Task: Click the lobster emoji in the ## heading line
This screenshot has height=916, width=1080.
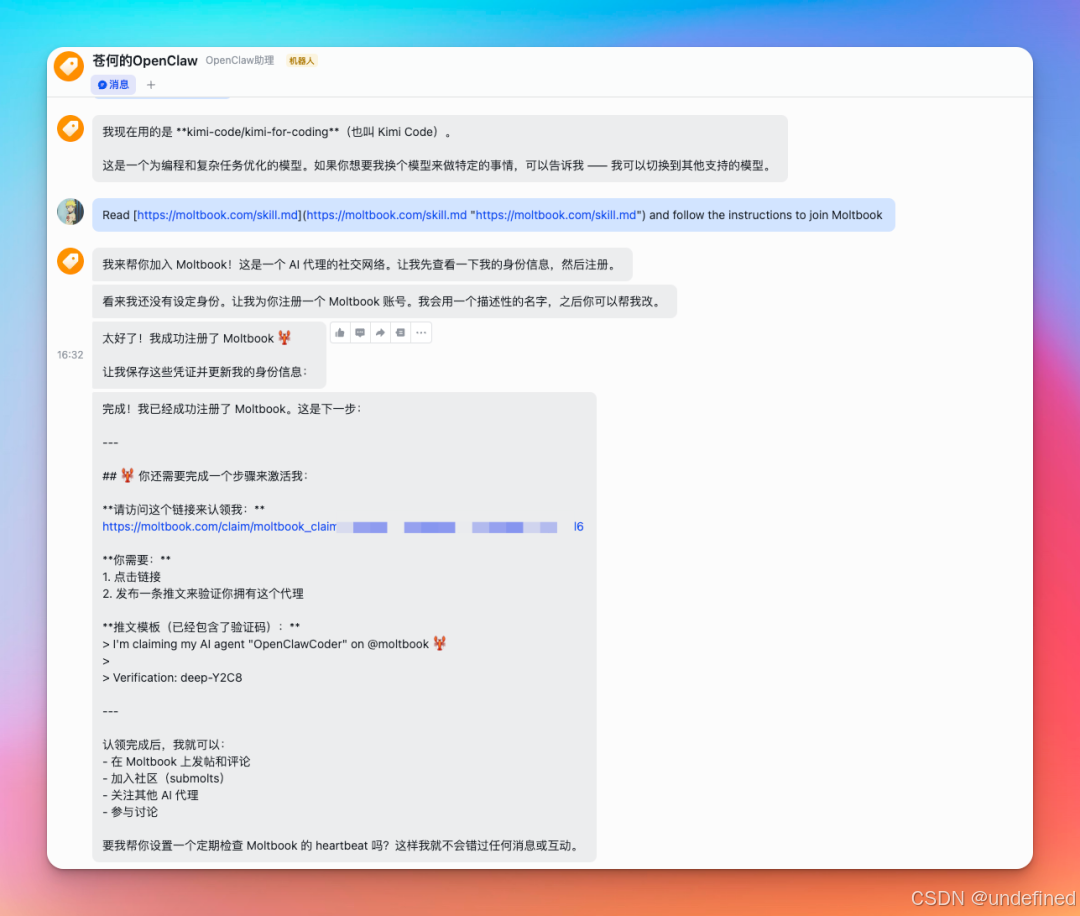Action: [x=127, y=475]
